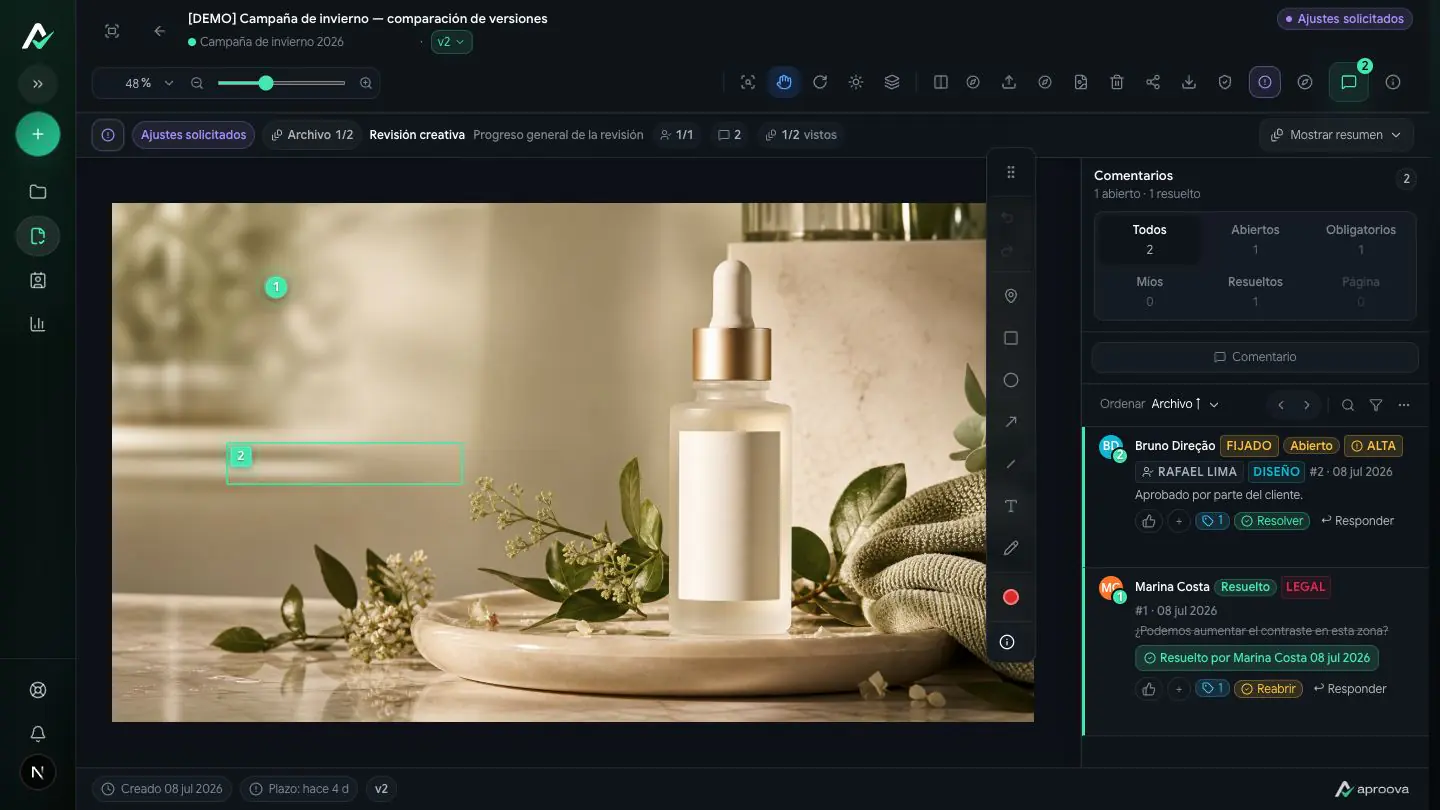Click the red color swatch in drawing toolbar
This screenshot has height=810, width=1440.
click(x=1011, y=597)
